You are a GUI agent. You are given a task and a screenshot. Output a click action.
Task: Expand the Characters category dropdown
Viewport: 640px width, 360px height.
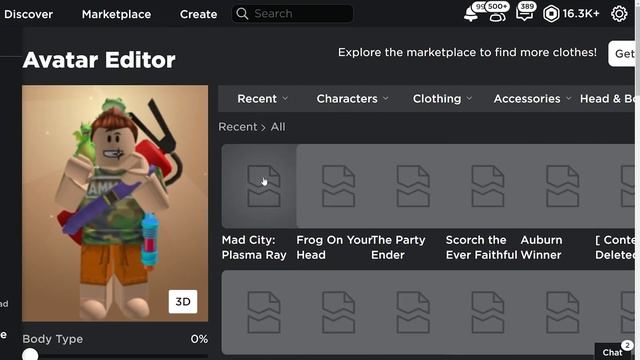click(x=352, y=99)
